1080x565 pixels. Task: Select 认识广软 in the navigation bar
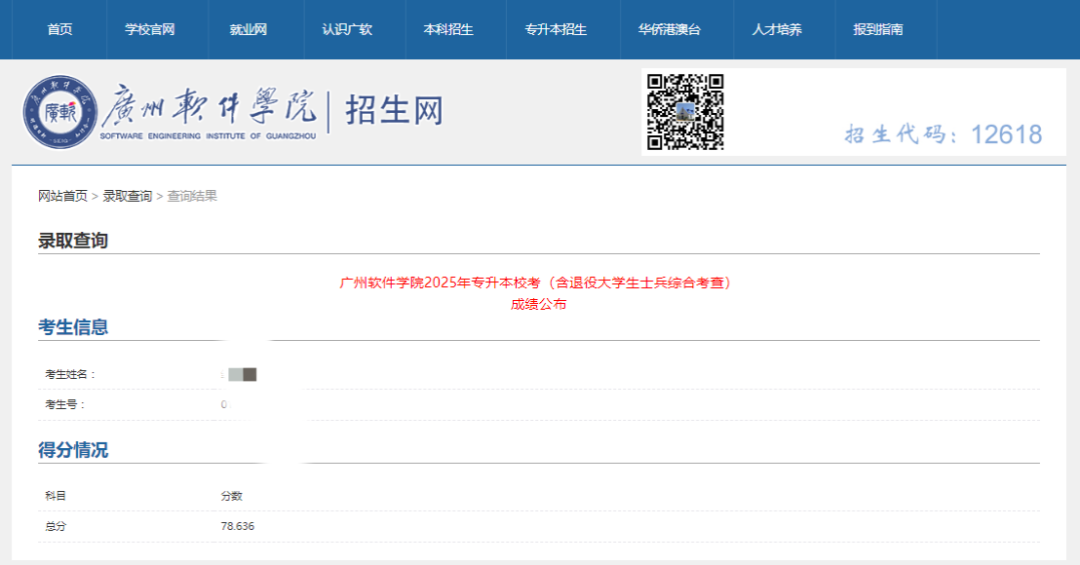(347, 29)
